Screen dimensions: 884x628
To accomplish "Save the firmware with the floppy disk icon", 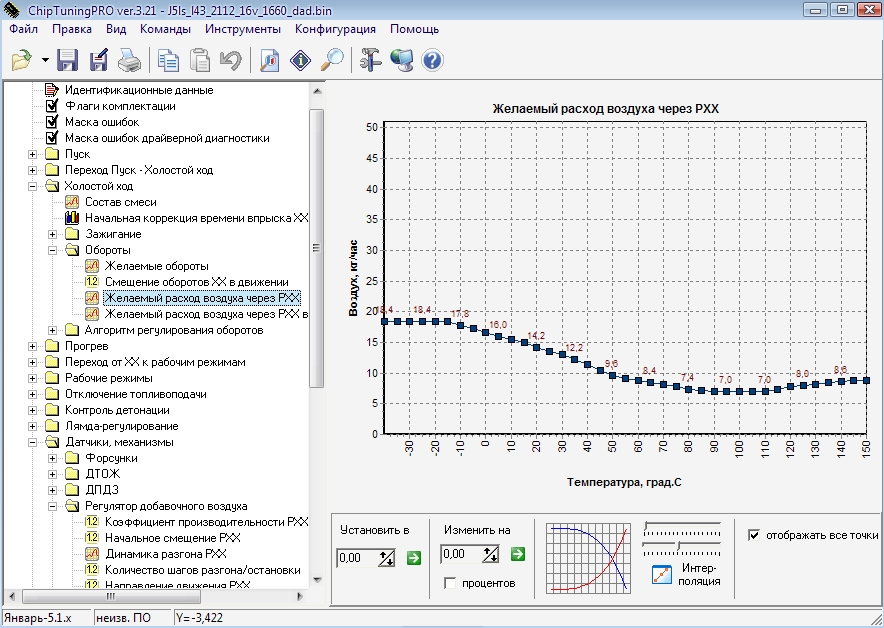I will (68, 61).
